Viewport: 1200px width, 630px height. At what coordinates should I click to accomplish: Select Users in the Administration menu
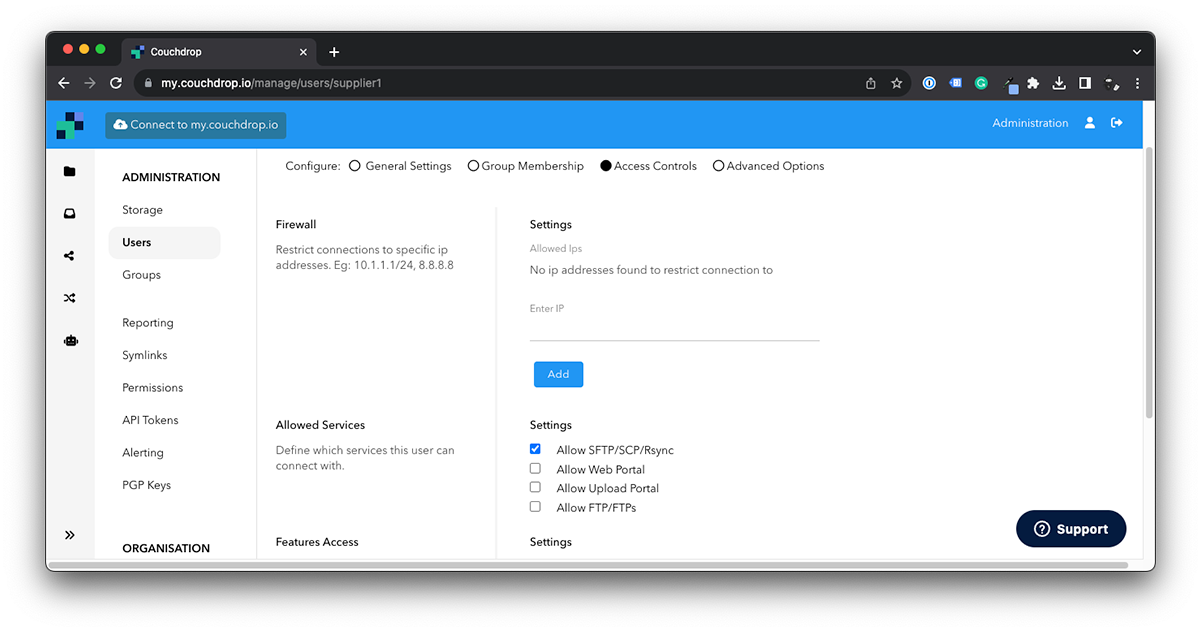(136, 242)
